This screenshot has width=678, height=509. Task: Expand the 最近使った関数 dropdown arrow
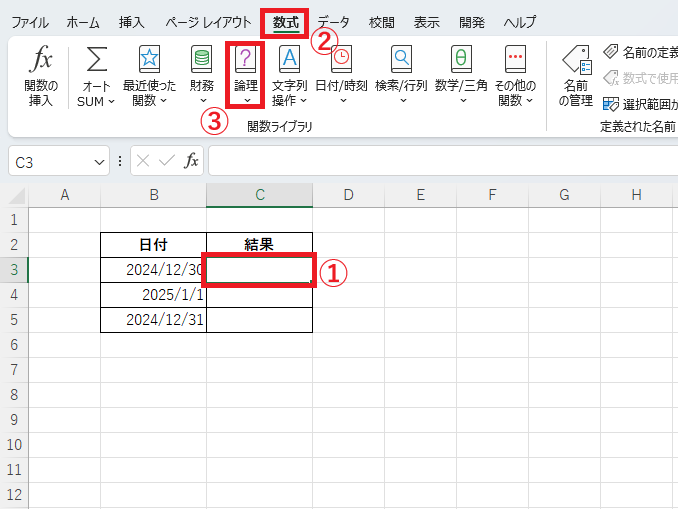(x=163, y=101)
